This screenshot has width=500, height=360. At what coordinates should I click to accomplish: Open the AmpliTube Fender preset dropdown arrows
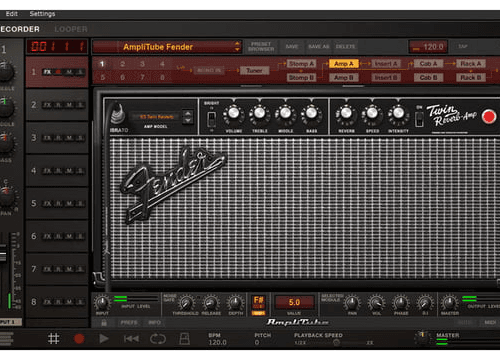coord(237,47)
